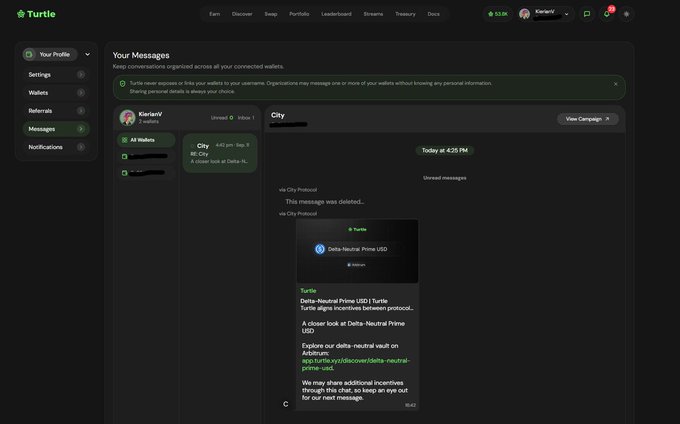This screenshot has height=424, width=680.
Task: Open the City conversation in the list
Action: pos(220,153)
